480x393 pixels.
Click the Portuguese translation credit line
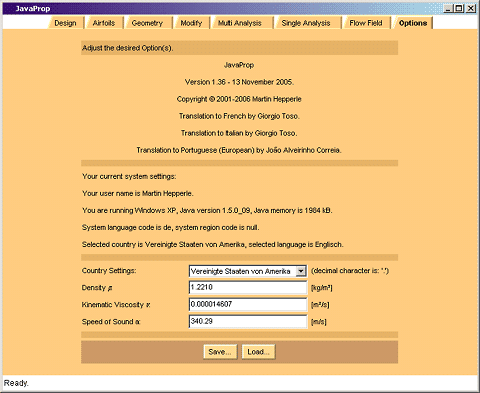click(239, 150)
